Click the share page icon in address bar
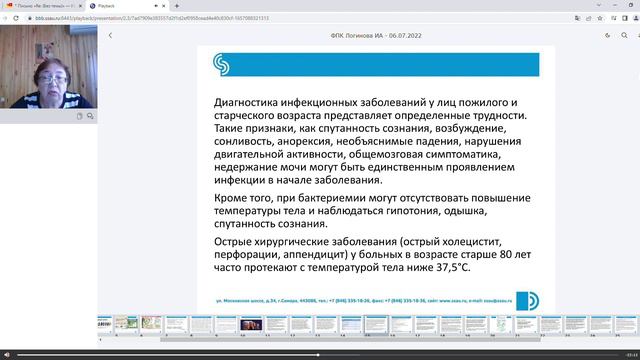Viewport: 640px width, 360px height. [x=589, y=18]
